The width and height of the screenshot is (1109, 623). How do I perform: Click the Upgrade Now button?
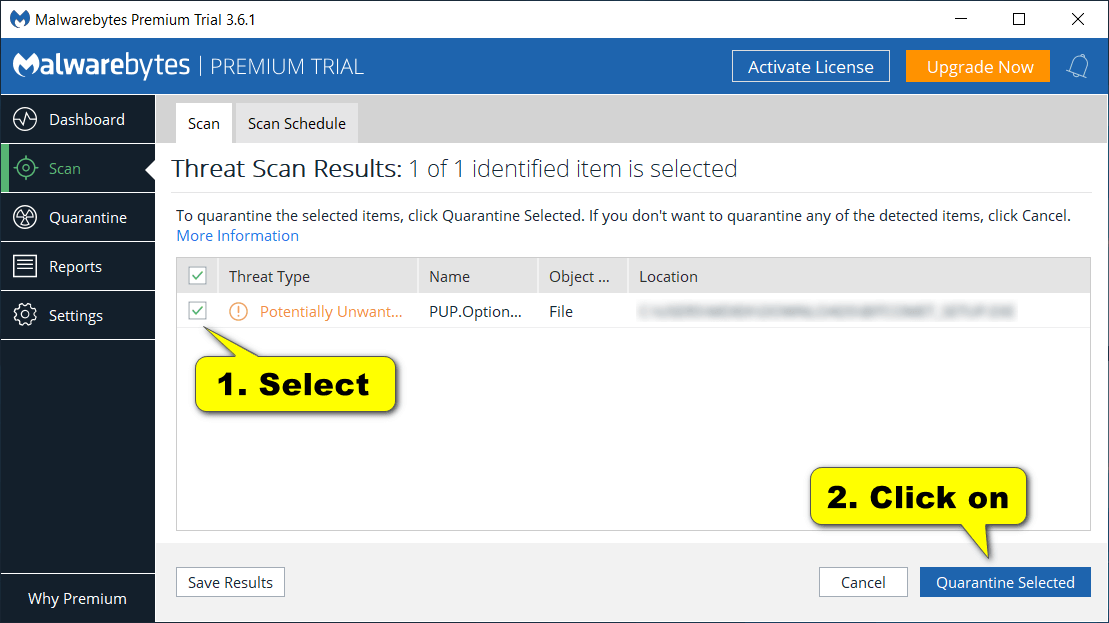pyautogui.click(x=977, y=66)
